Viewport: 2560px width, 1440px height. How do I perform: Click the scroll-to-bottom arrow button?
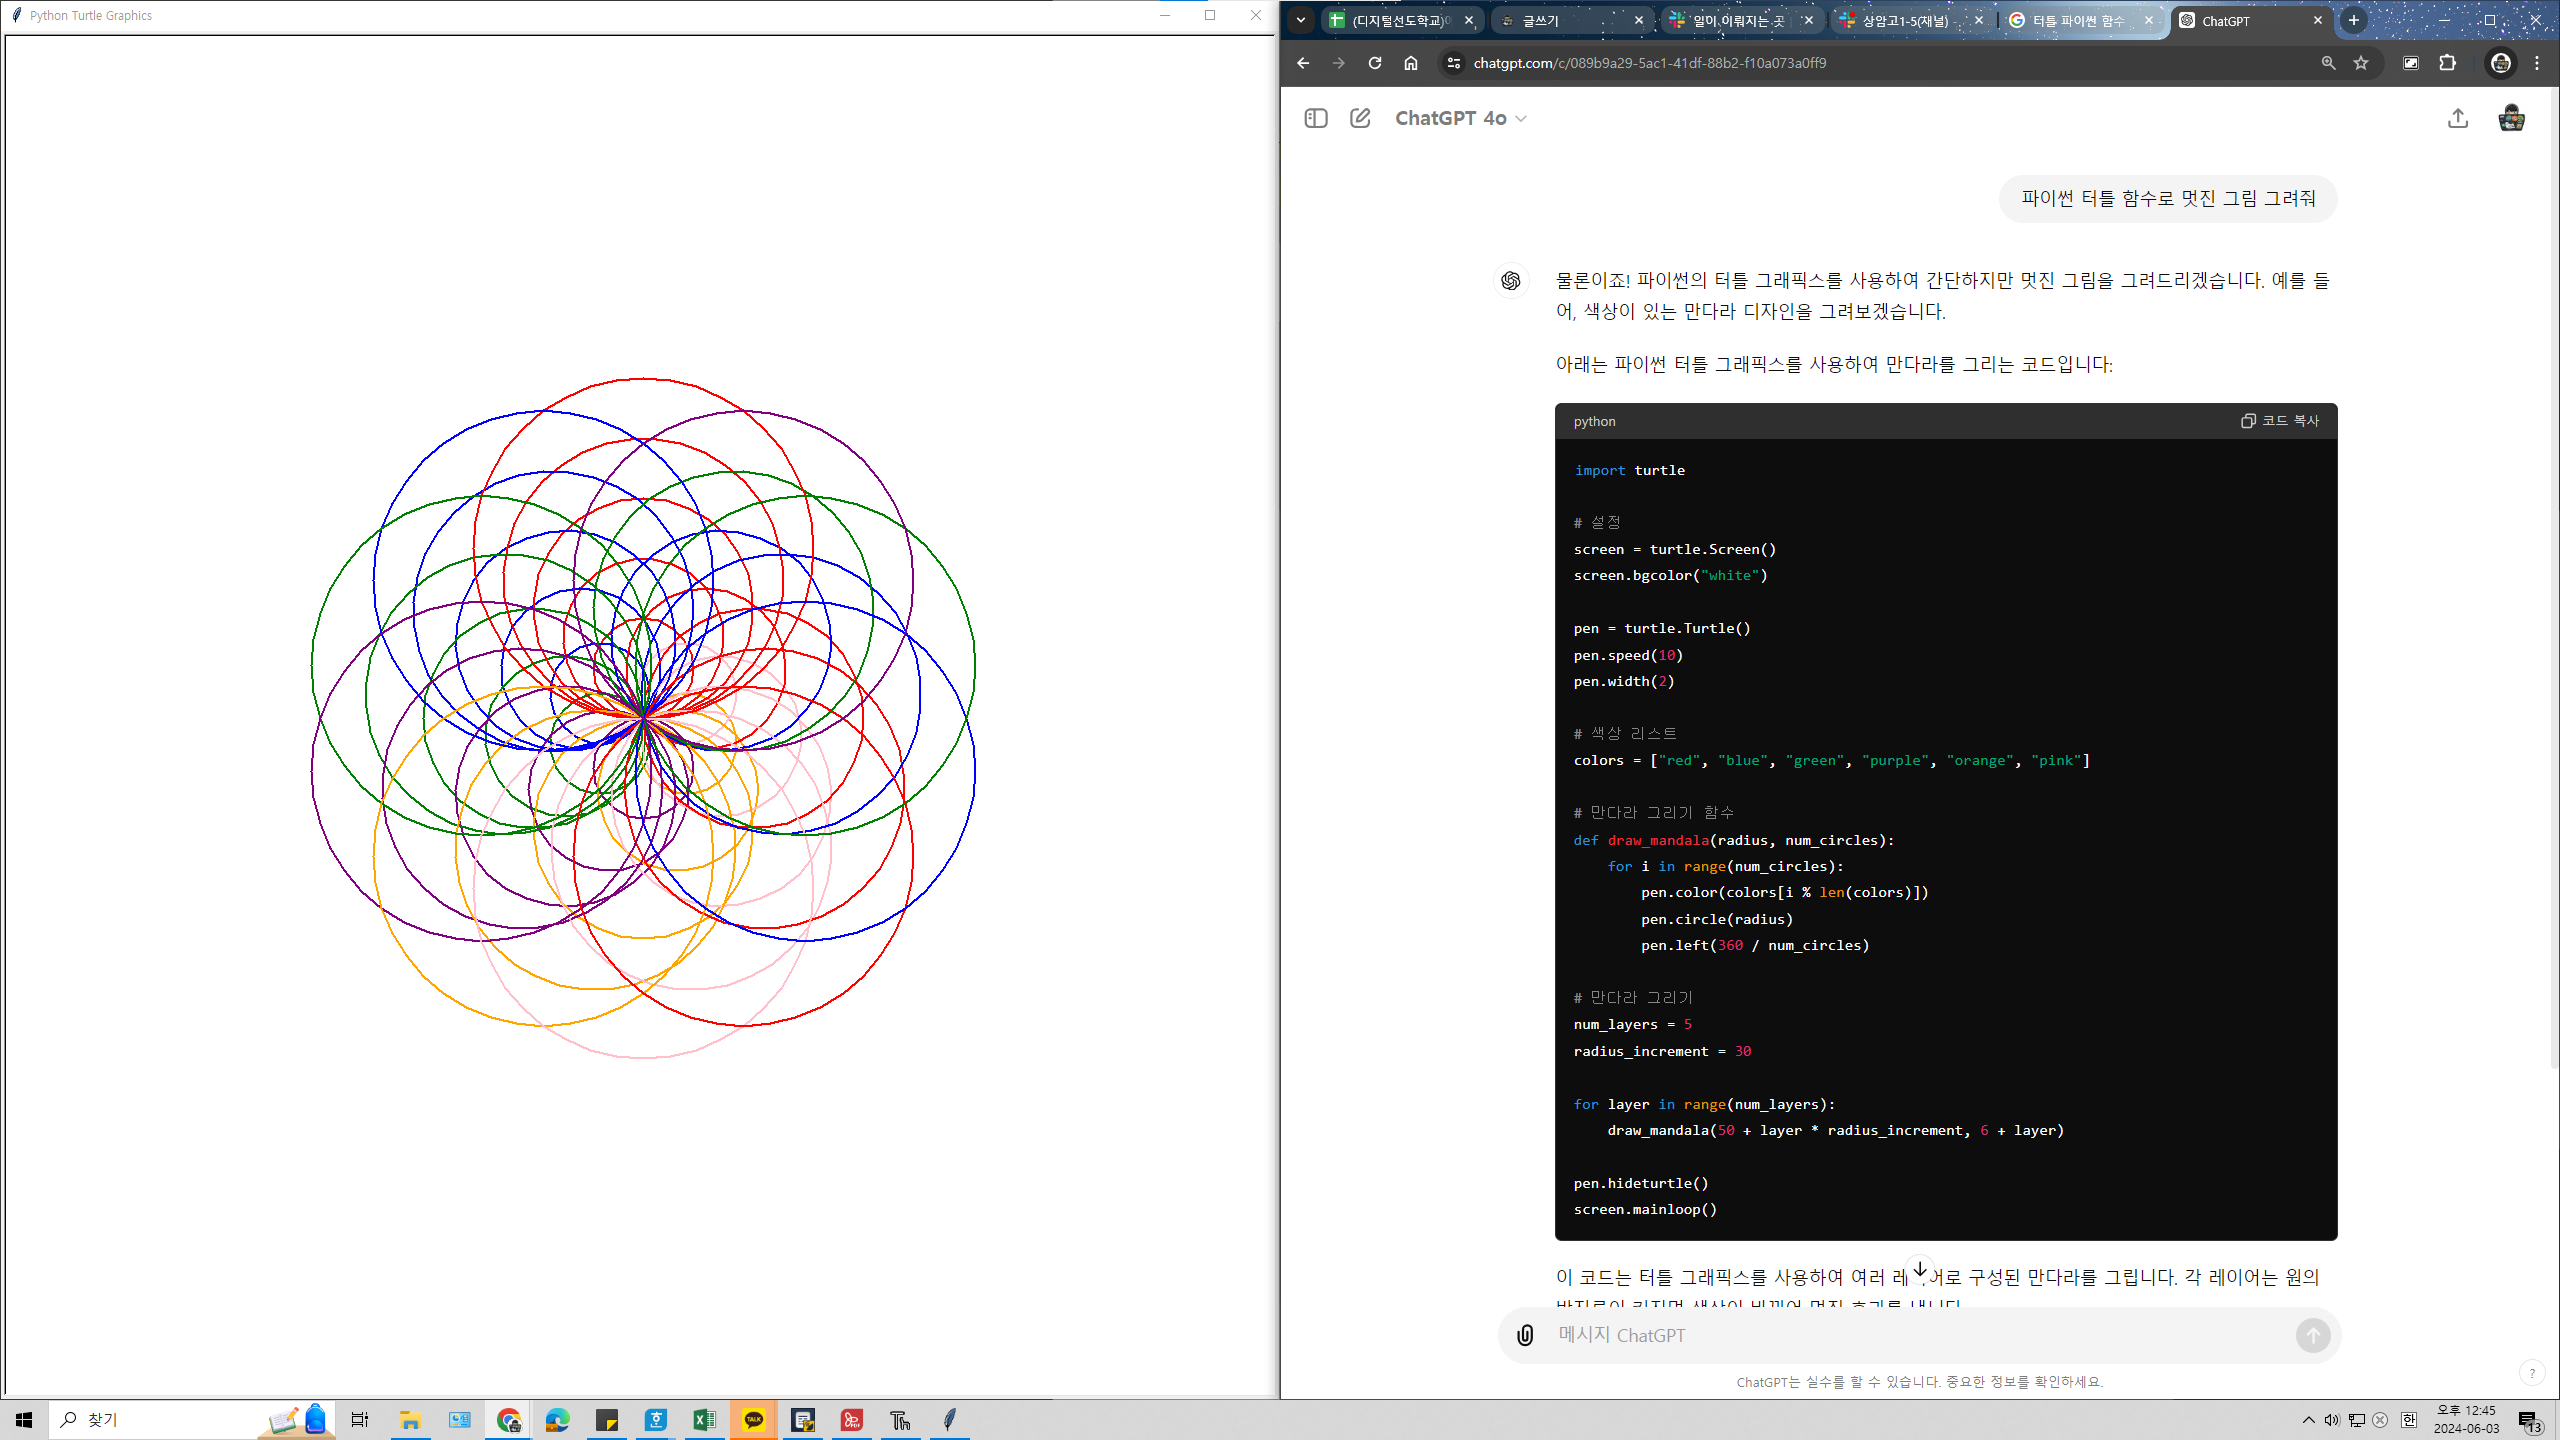pyautogui.click(x=1920, y=1268)
